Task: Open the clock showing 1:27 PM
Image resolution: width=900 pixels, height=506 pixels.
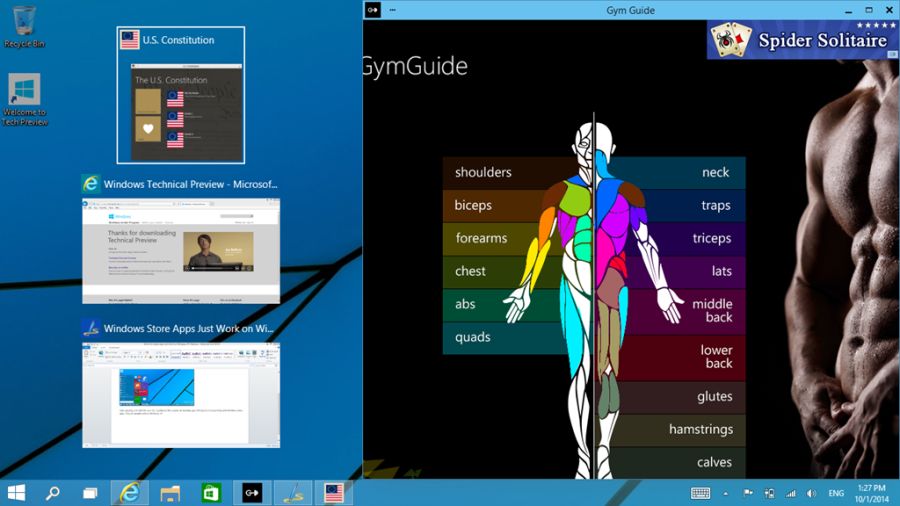Action: click(x=872, y=493)
